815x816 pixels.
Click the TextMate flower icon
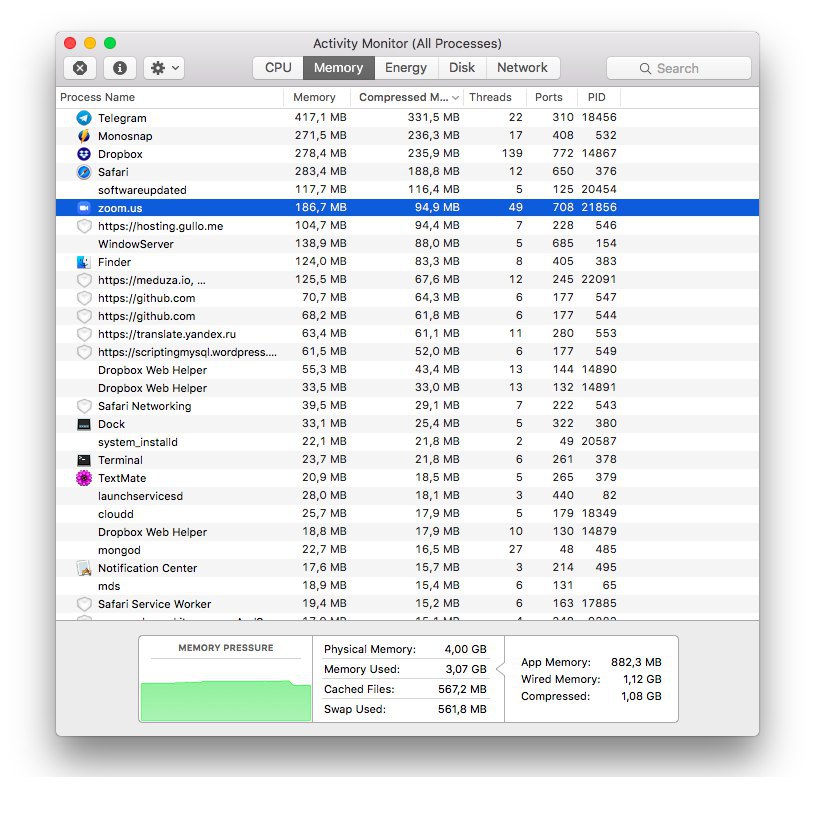click(84, 478)
